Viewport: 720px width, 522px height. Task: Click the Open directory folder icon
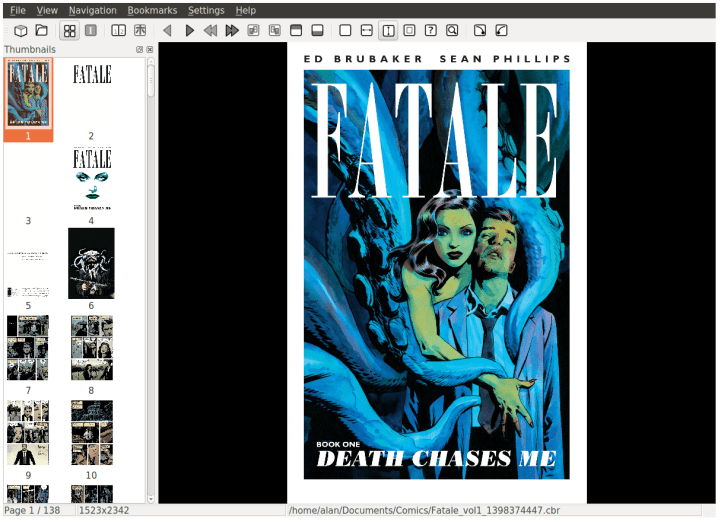tap(42, 31)
